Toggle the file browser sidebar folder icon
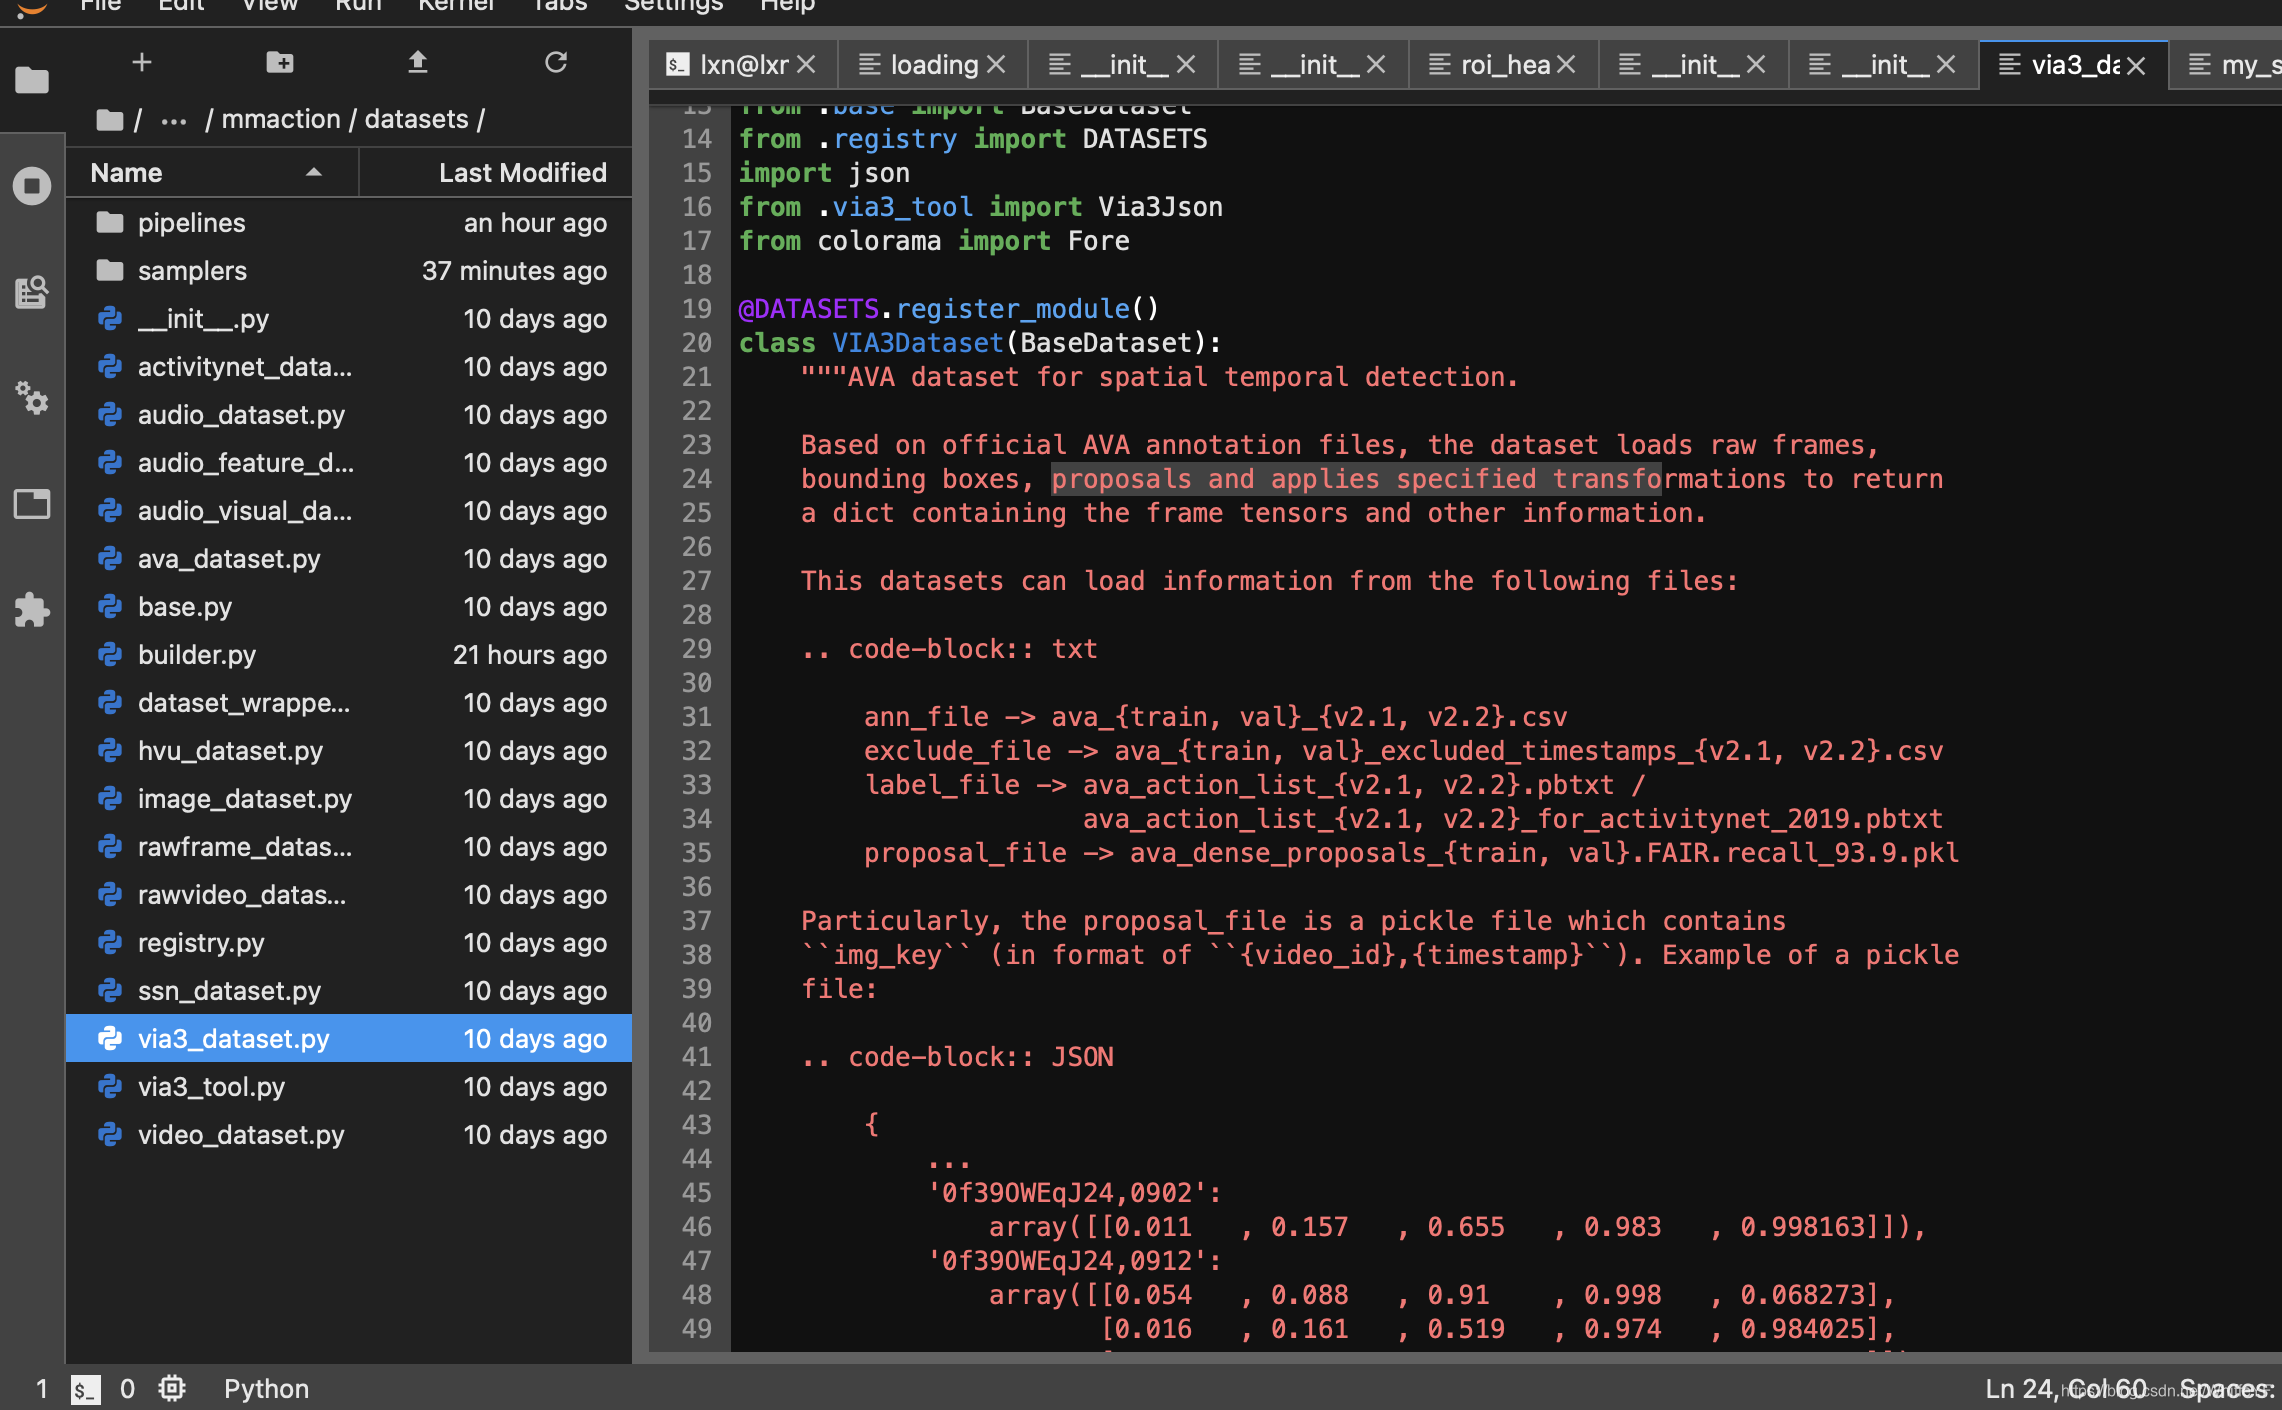The height and width of the screenshot is (1410, 2282). pos(32,80)
